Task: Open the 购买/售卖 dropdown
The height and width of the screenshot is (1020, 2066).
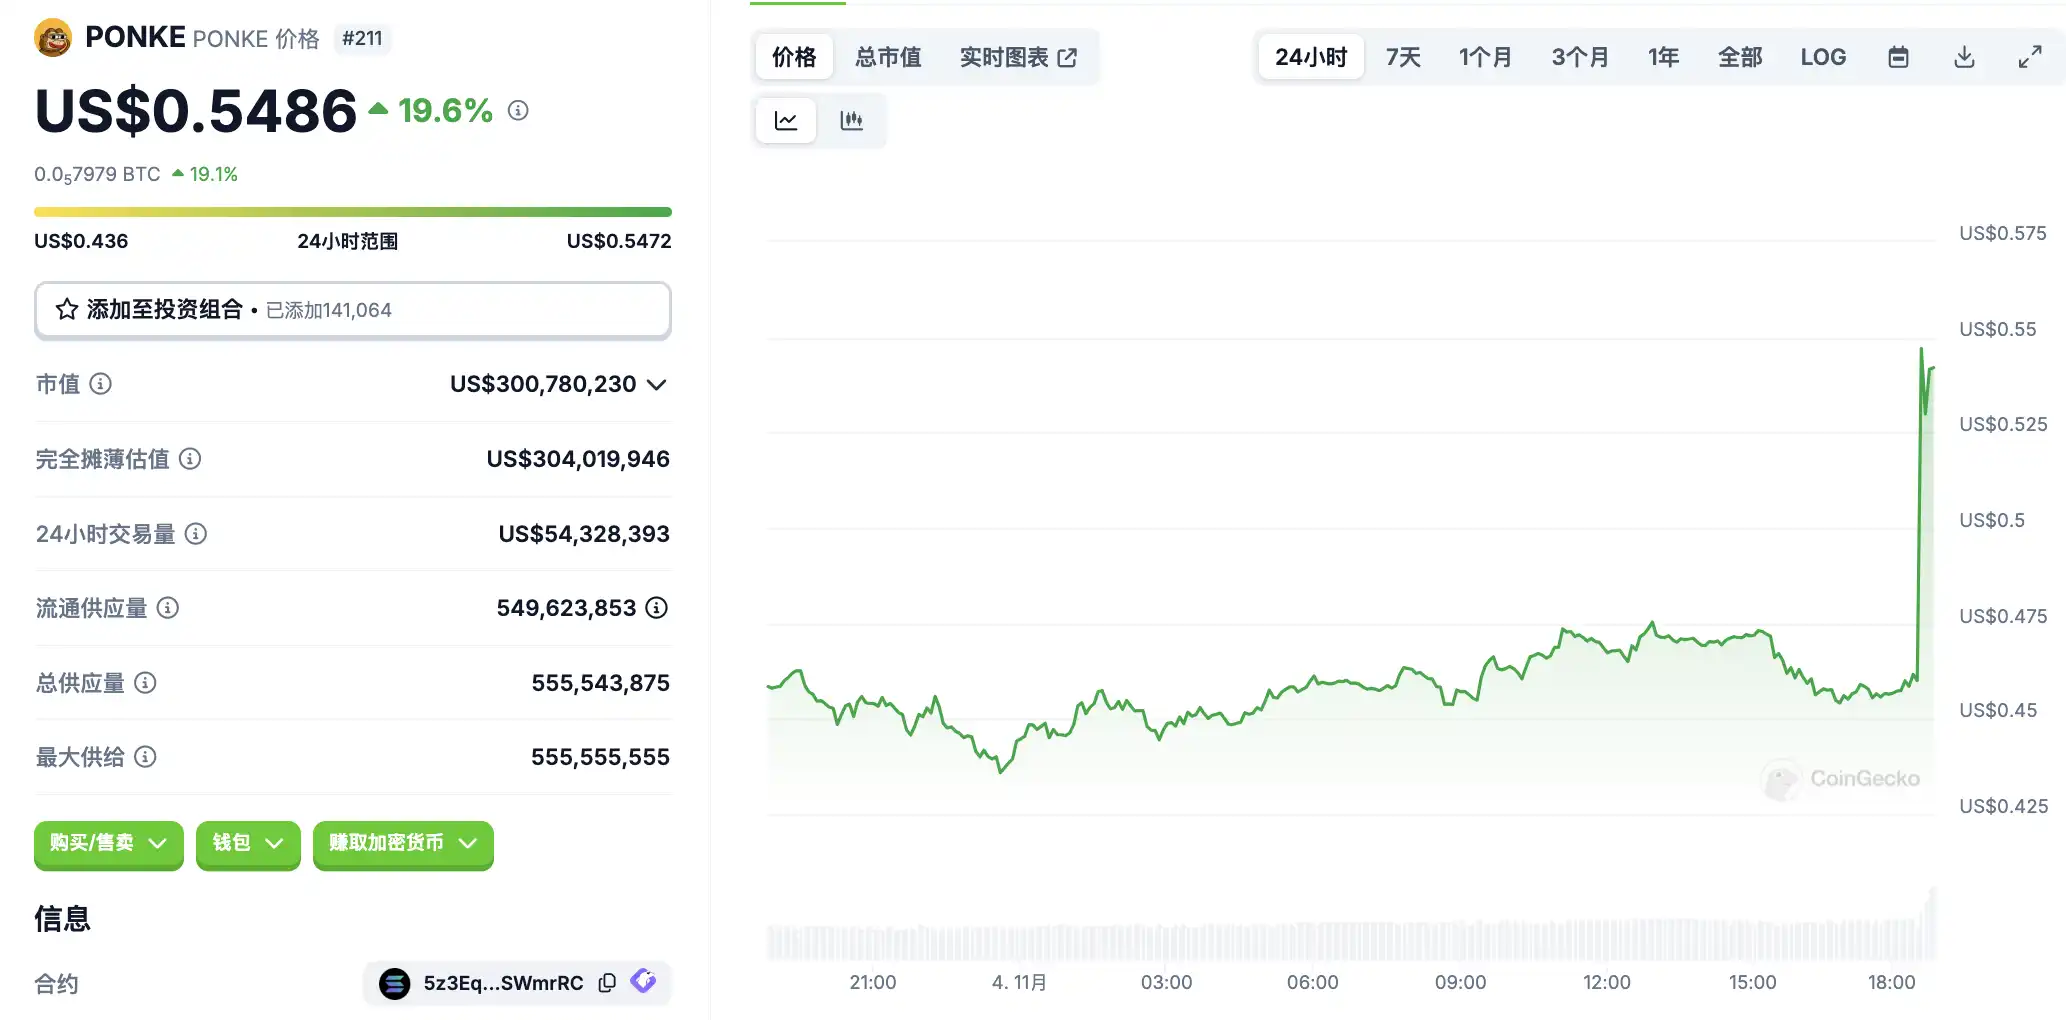Action: 108,844
